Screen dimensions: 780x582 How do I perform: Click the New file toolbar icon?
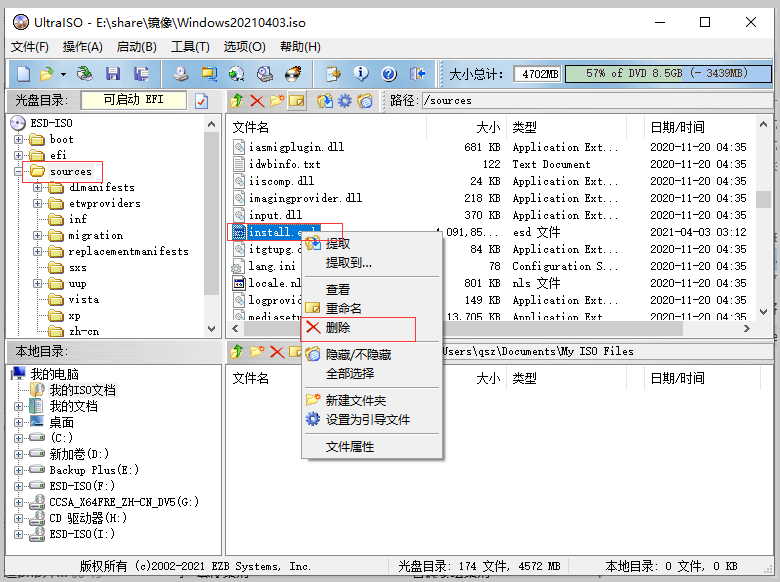tap(23, 74)
